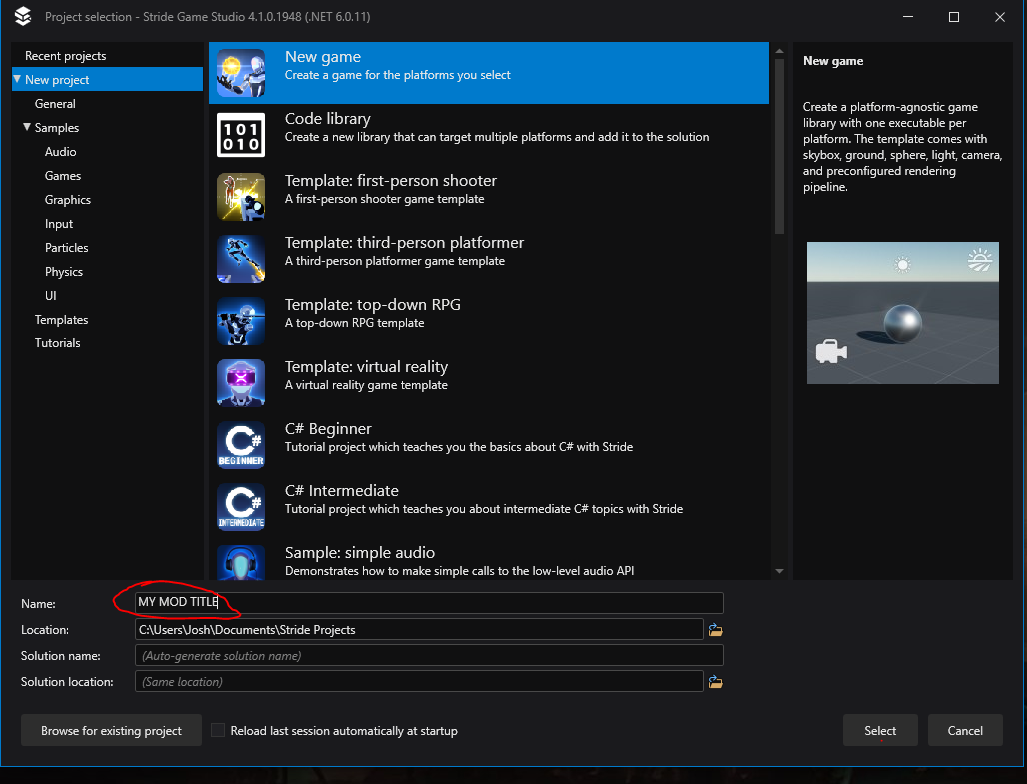The height and width of the screenshot is (784, 1027).
Task: Choose the 'C# Beginner' title text
Action: pyautogui.click(x=328, y=428)
